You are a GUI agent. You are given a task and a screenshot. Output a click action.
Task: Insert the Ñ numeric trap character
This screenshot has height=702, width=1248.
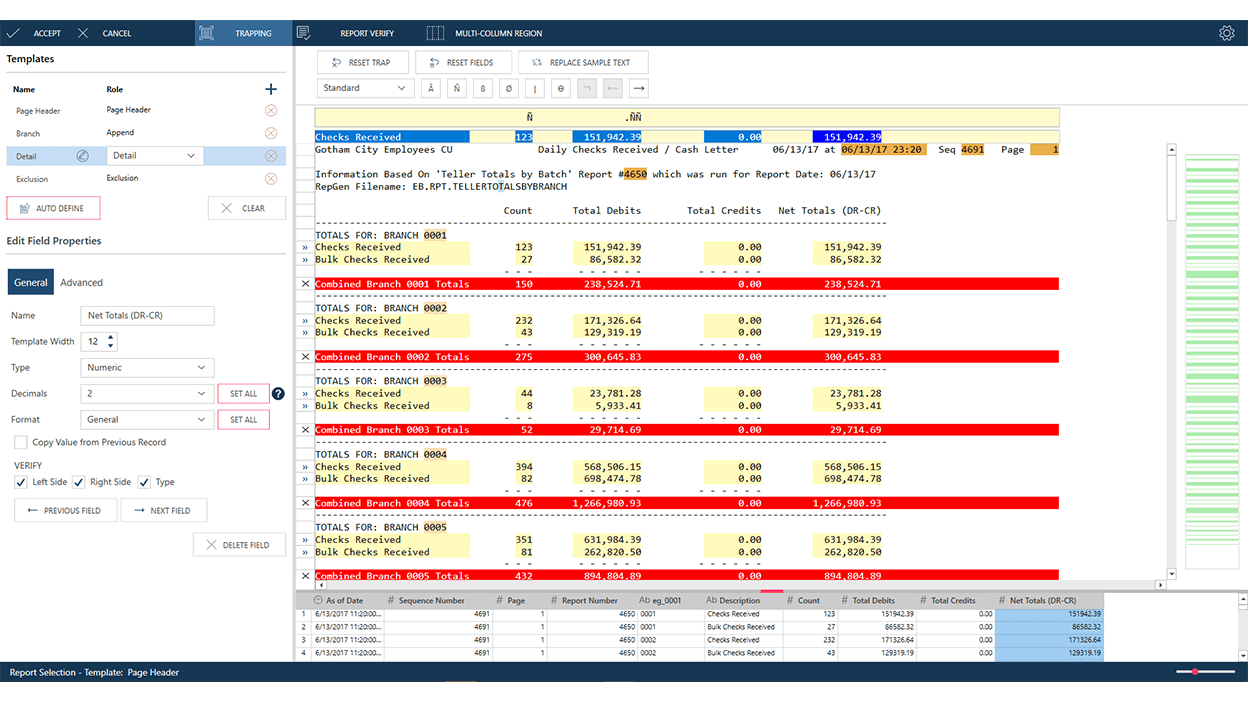click(457, 88)
